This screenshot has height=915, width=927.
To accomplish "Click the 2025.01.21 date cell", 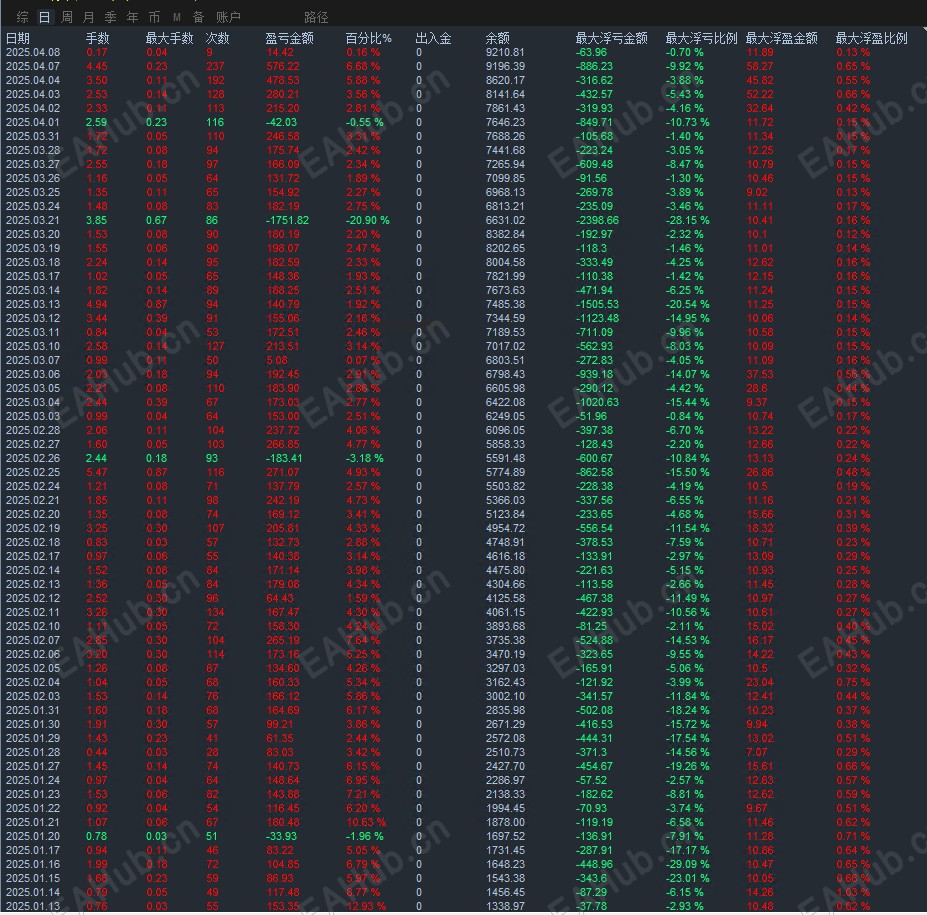I will click(x=33, y=822).
